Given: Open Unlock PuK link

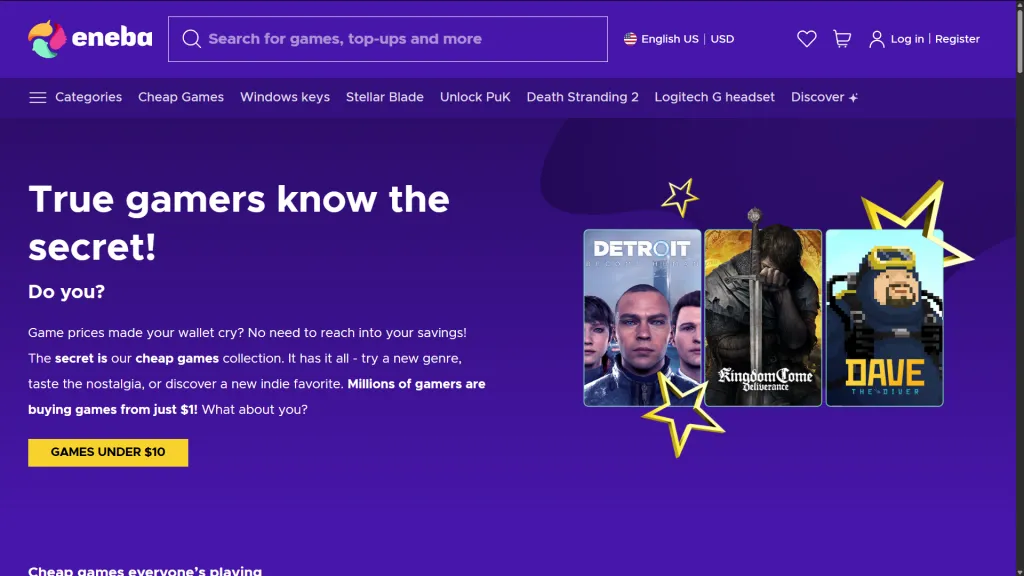Looking at the screenshot, I should (x=475, y=97).
